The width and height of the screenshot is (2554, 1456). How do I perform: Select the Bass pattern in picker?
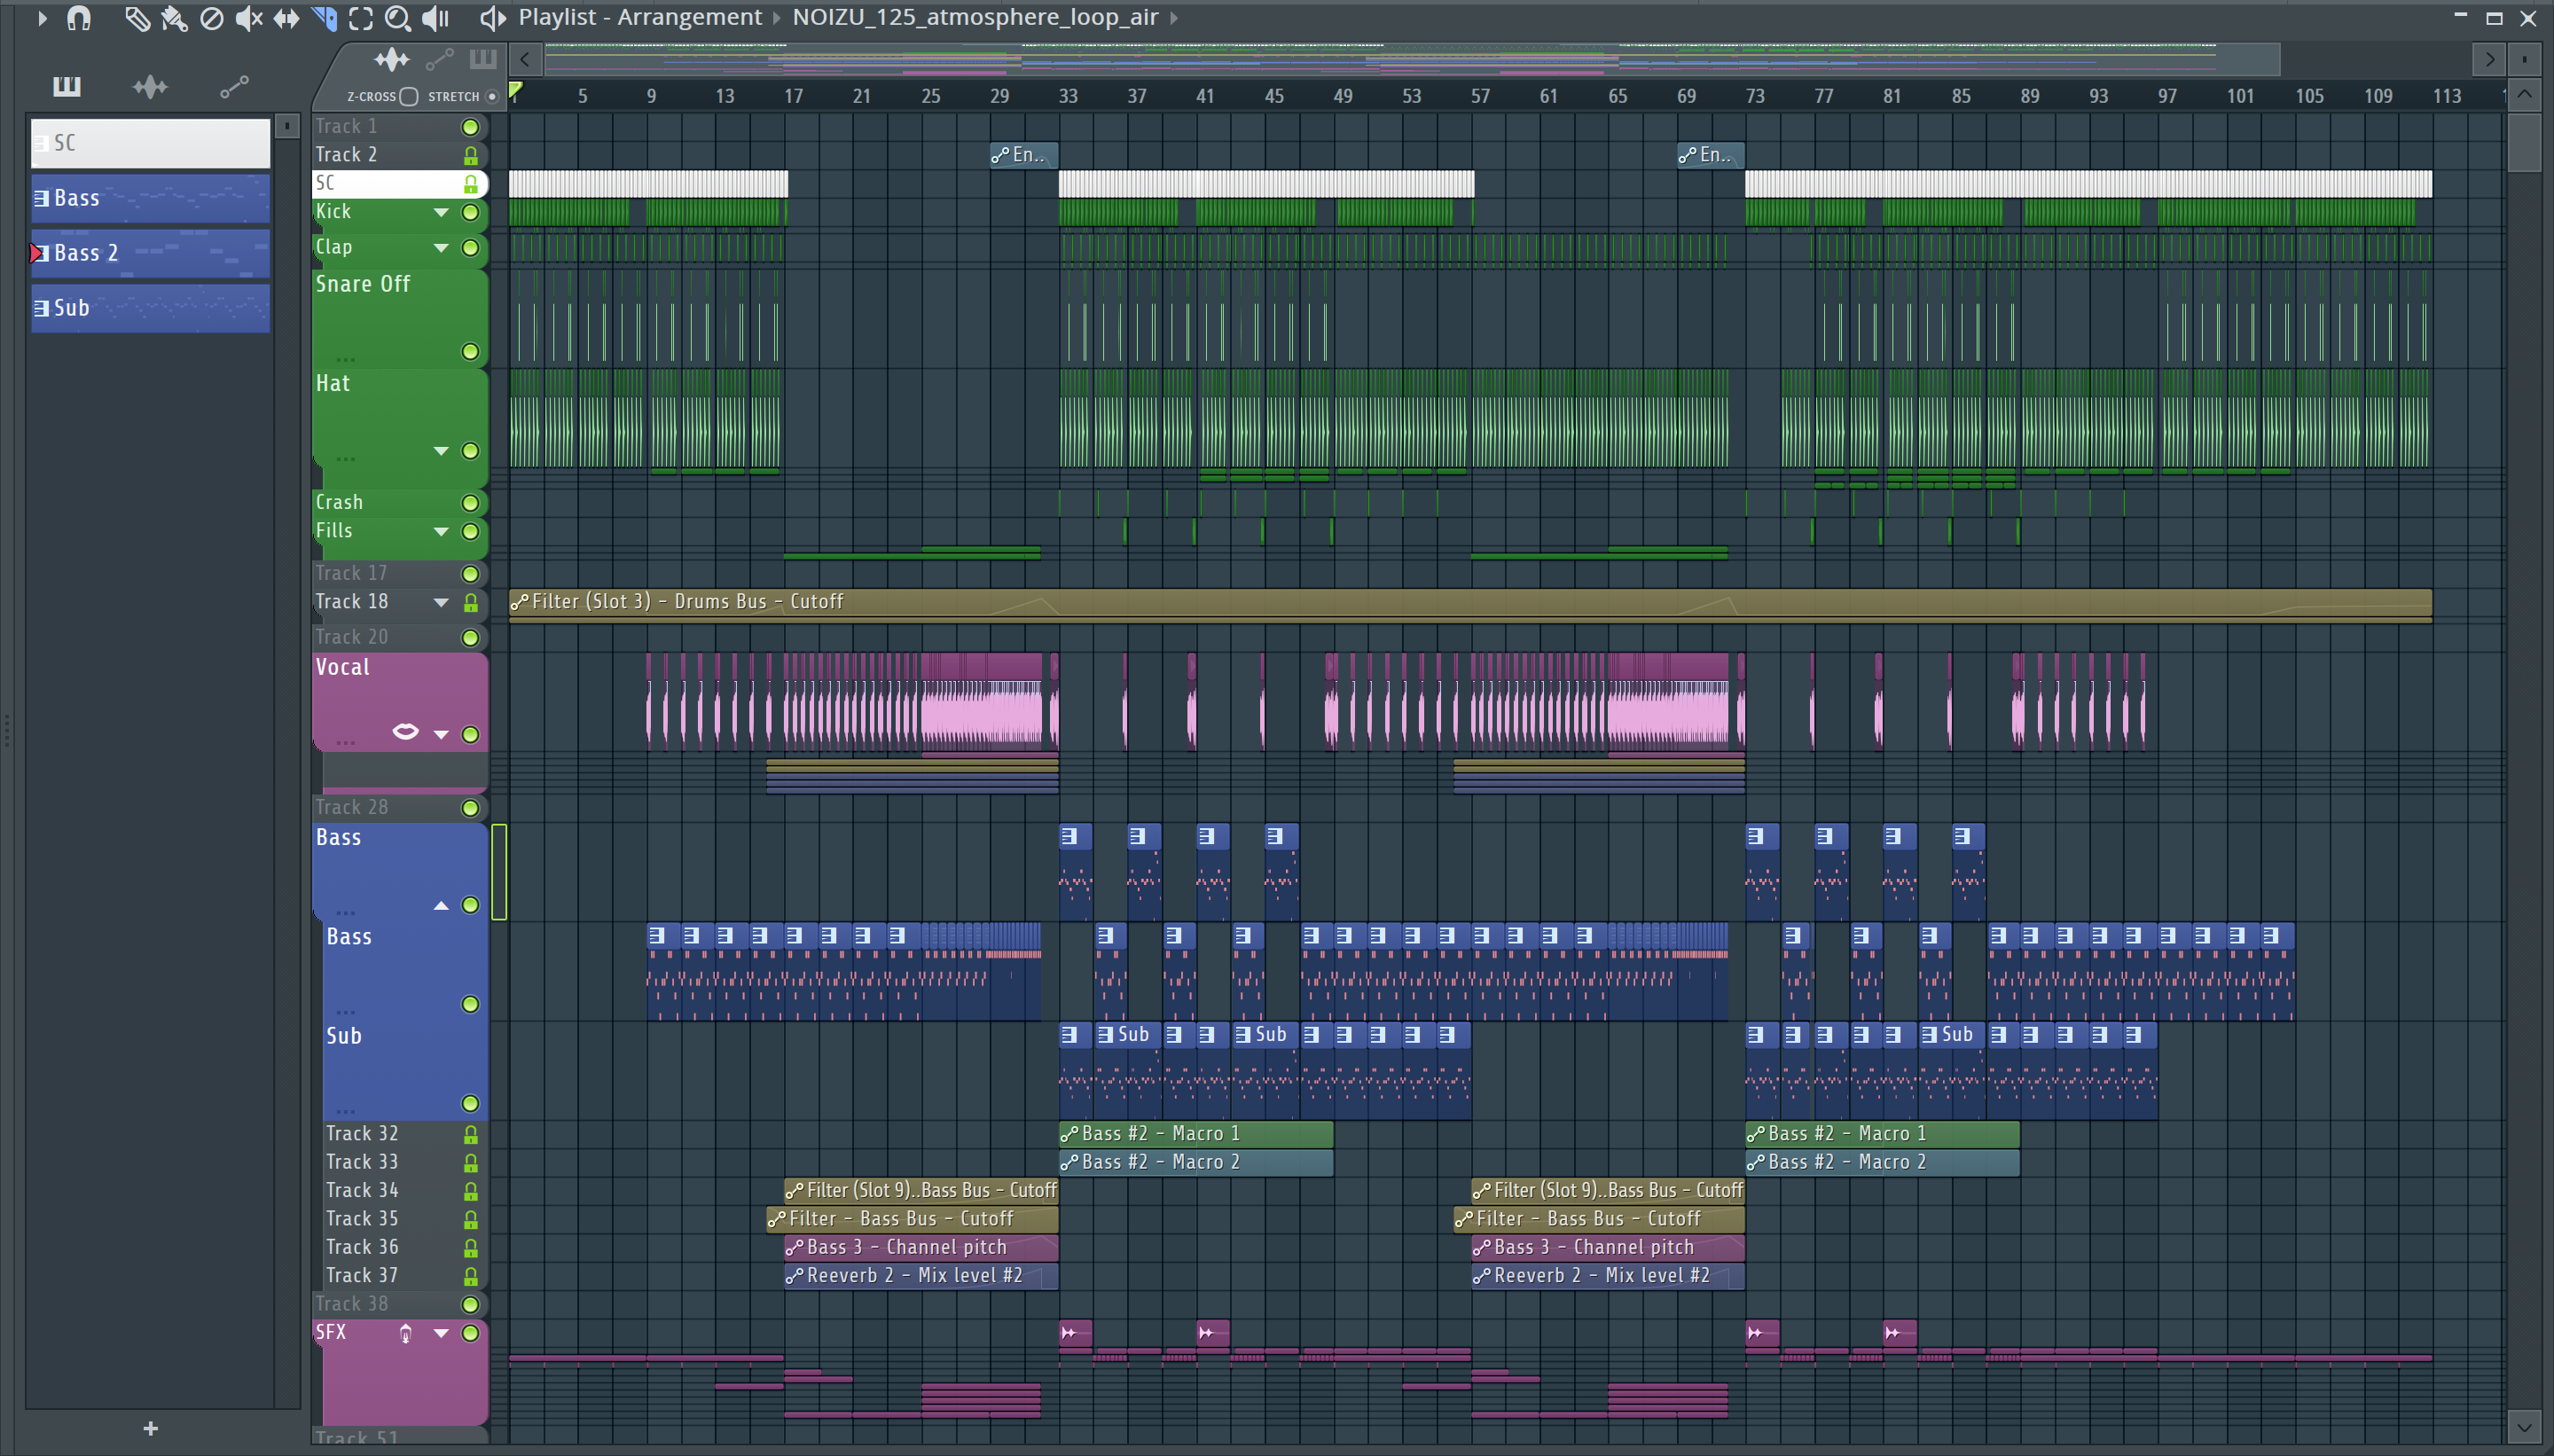150,198
